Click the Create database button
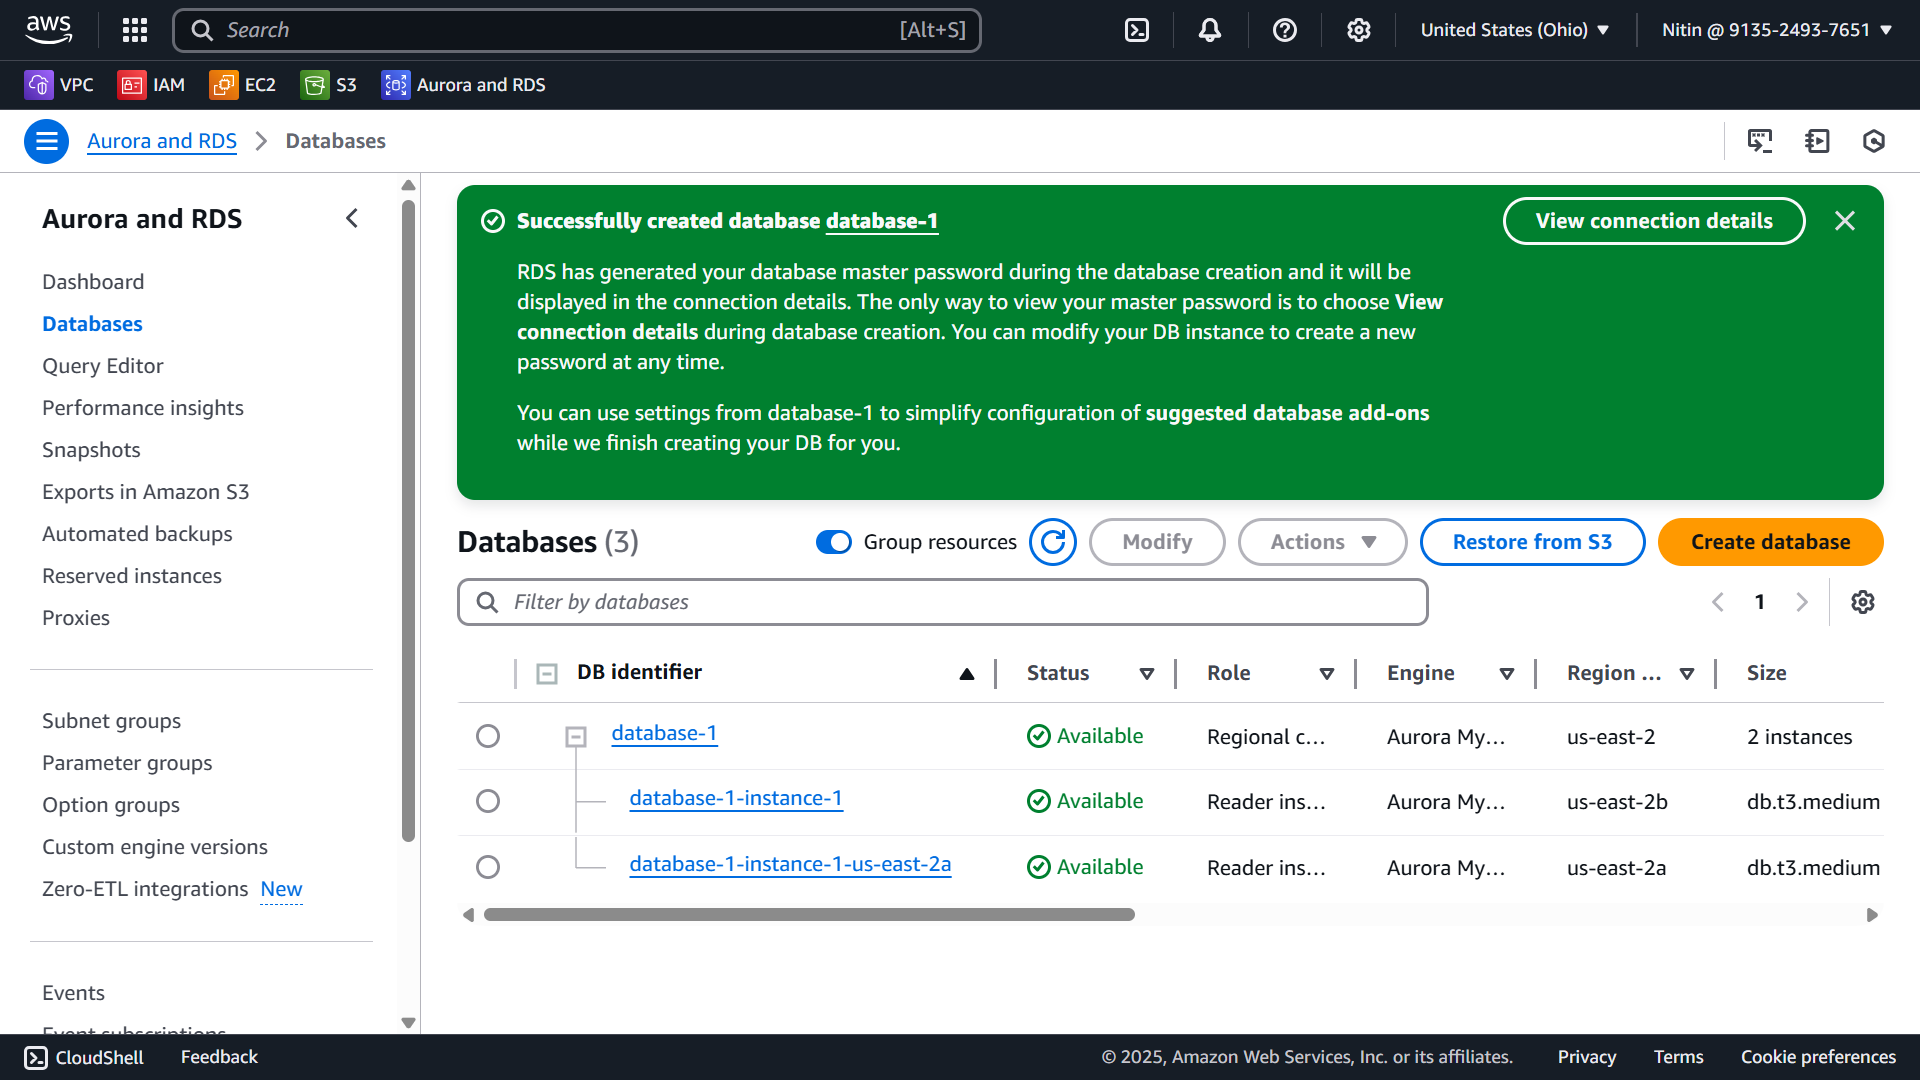 [1770, 542]
